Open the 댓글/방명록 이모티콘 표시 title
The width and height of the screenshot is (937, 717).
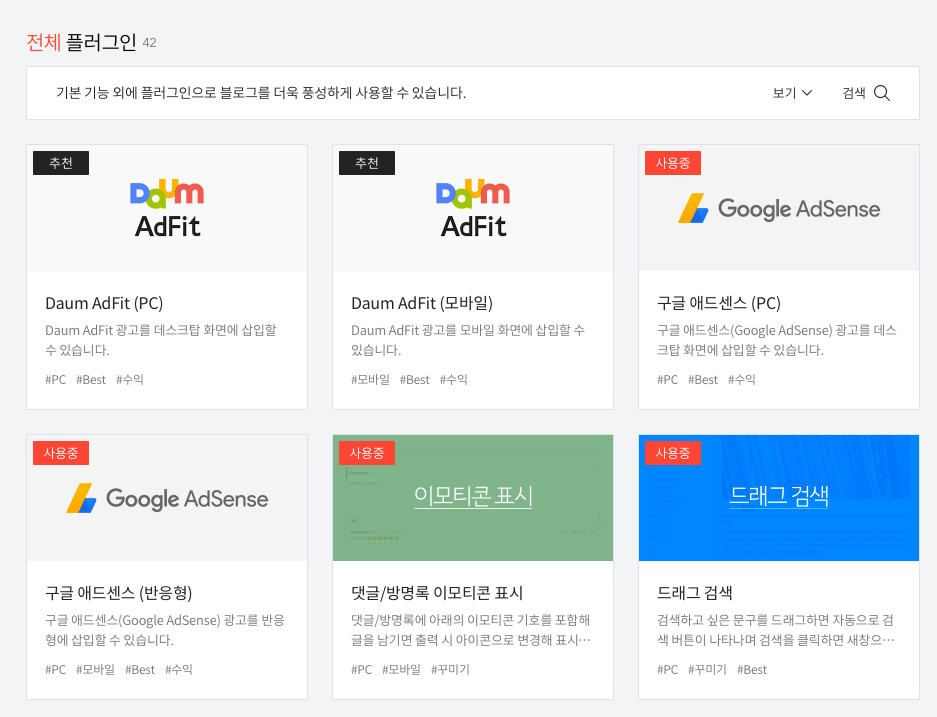coord(437,593)
